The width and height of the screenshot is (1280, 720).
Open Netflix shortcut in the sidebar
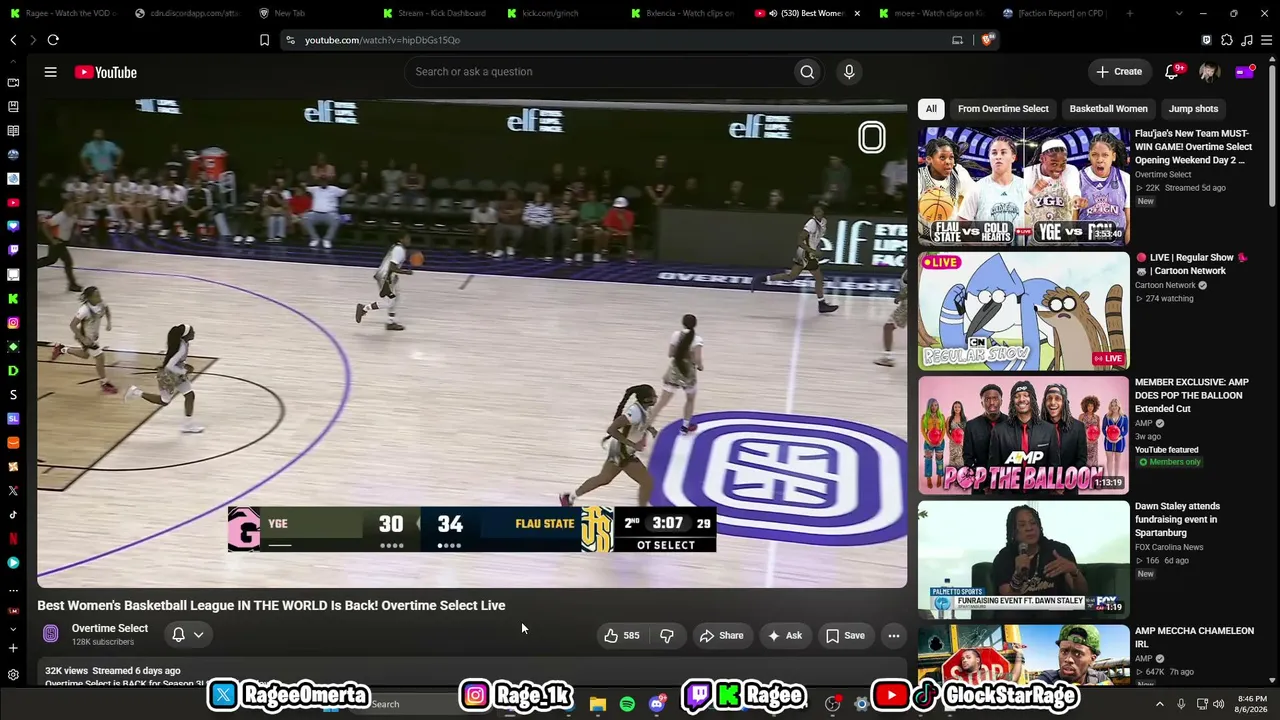point(13,538)
